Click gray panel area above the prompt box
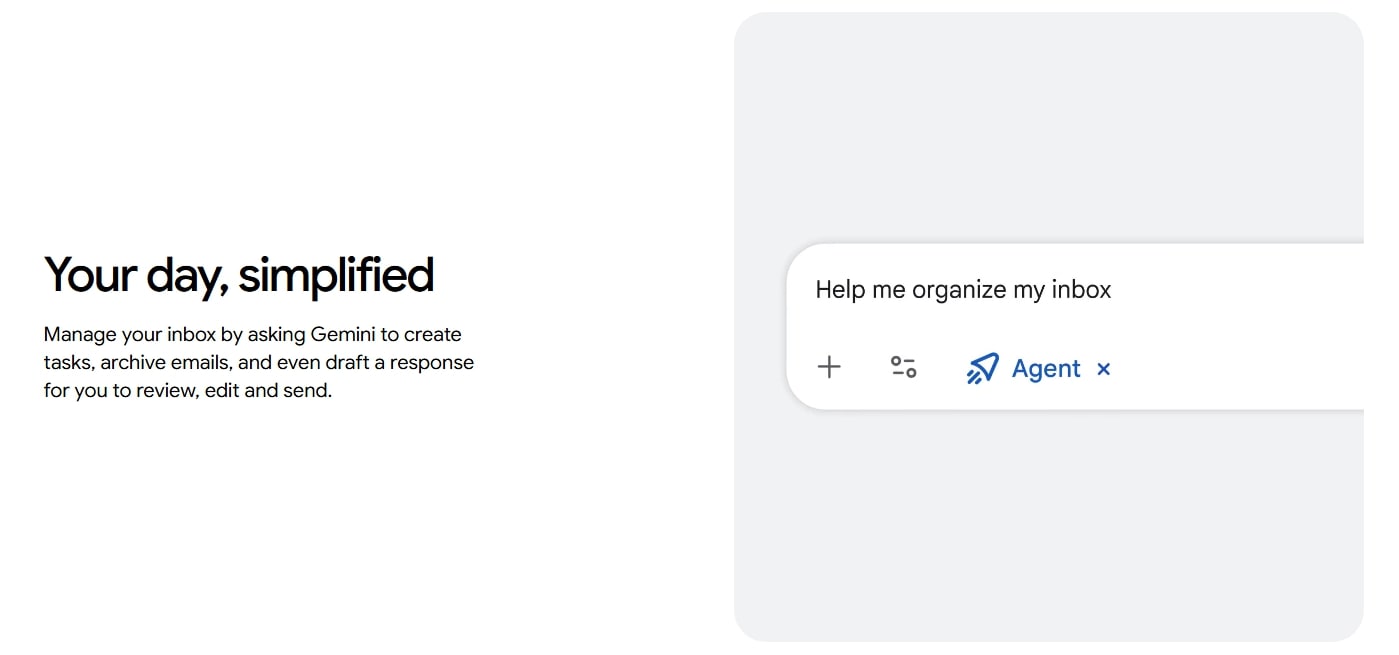 [x=1048, y=130]
